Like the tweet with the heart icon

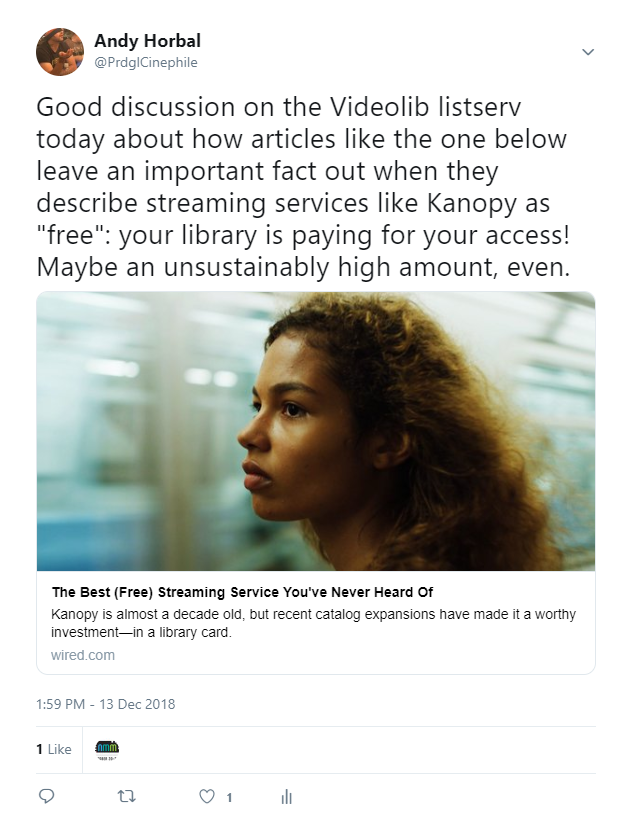pos(207,797)
